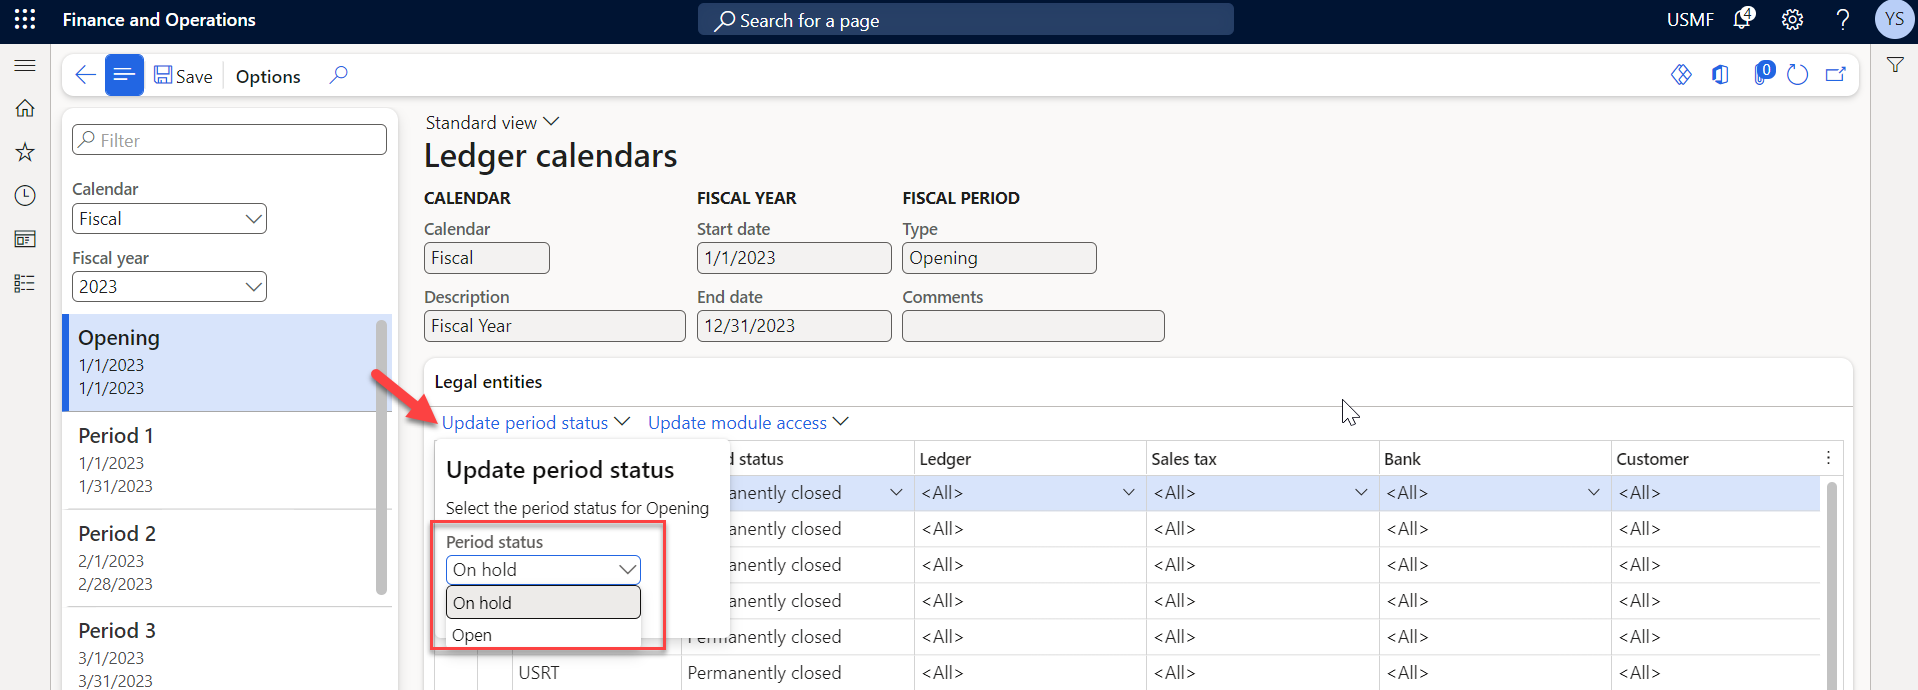
Task: Select Open from period status list
Action: 472,635
